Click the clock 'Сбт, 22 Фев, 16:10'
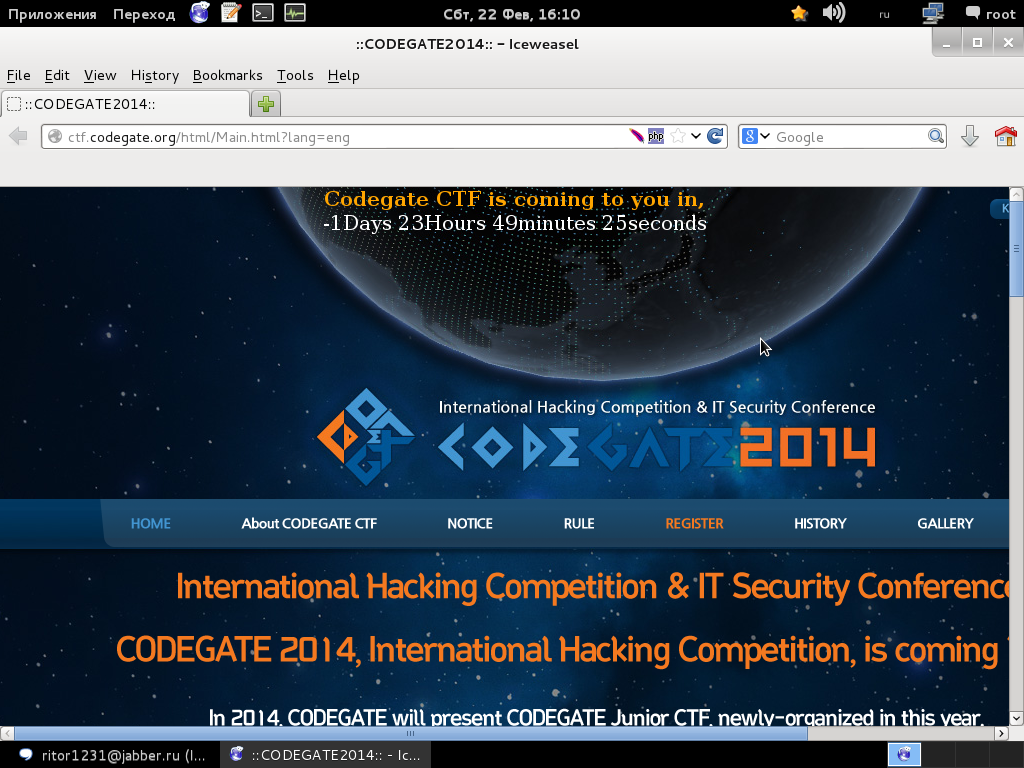This screenshot has width=1024, height=768. pos(511,14)
